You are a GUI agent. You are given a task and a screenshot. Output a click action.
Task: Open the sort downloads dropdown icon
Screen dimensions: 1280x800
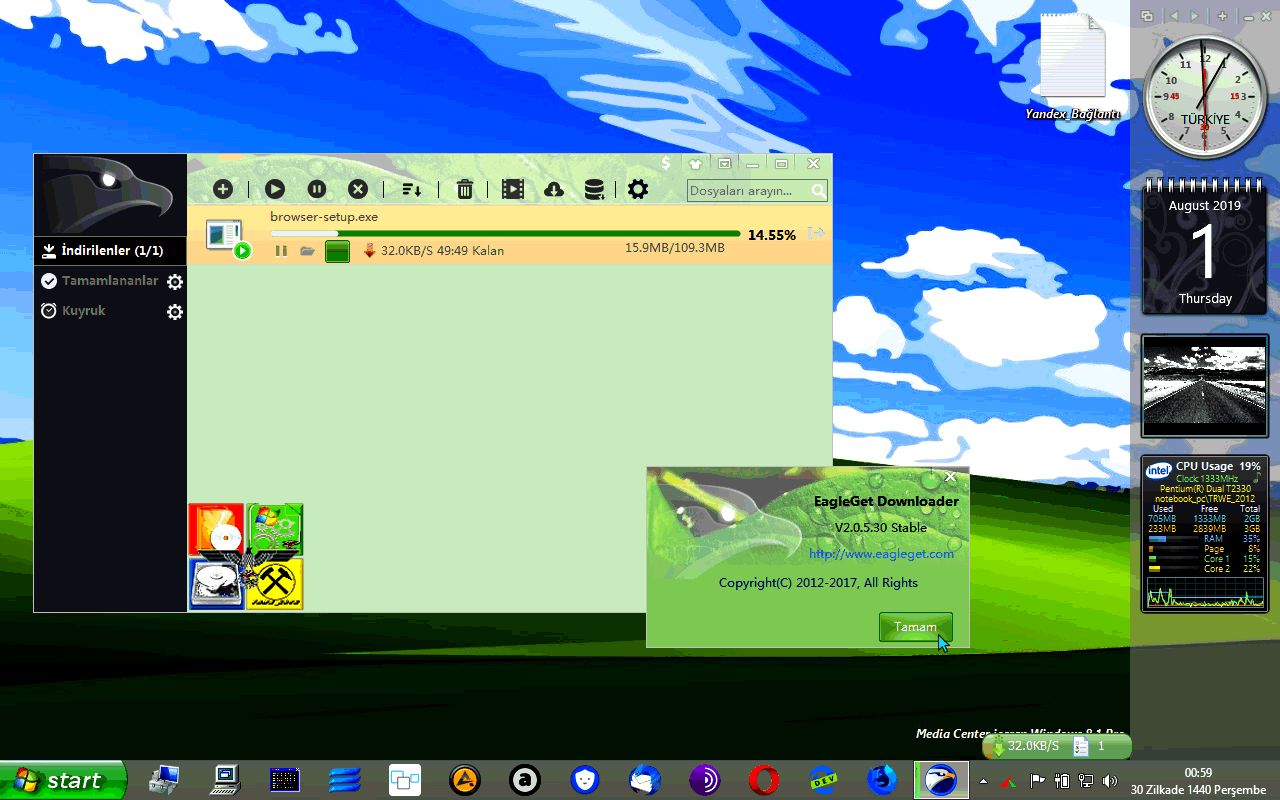(x=411, y=189)
